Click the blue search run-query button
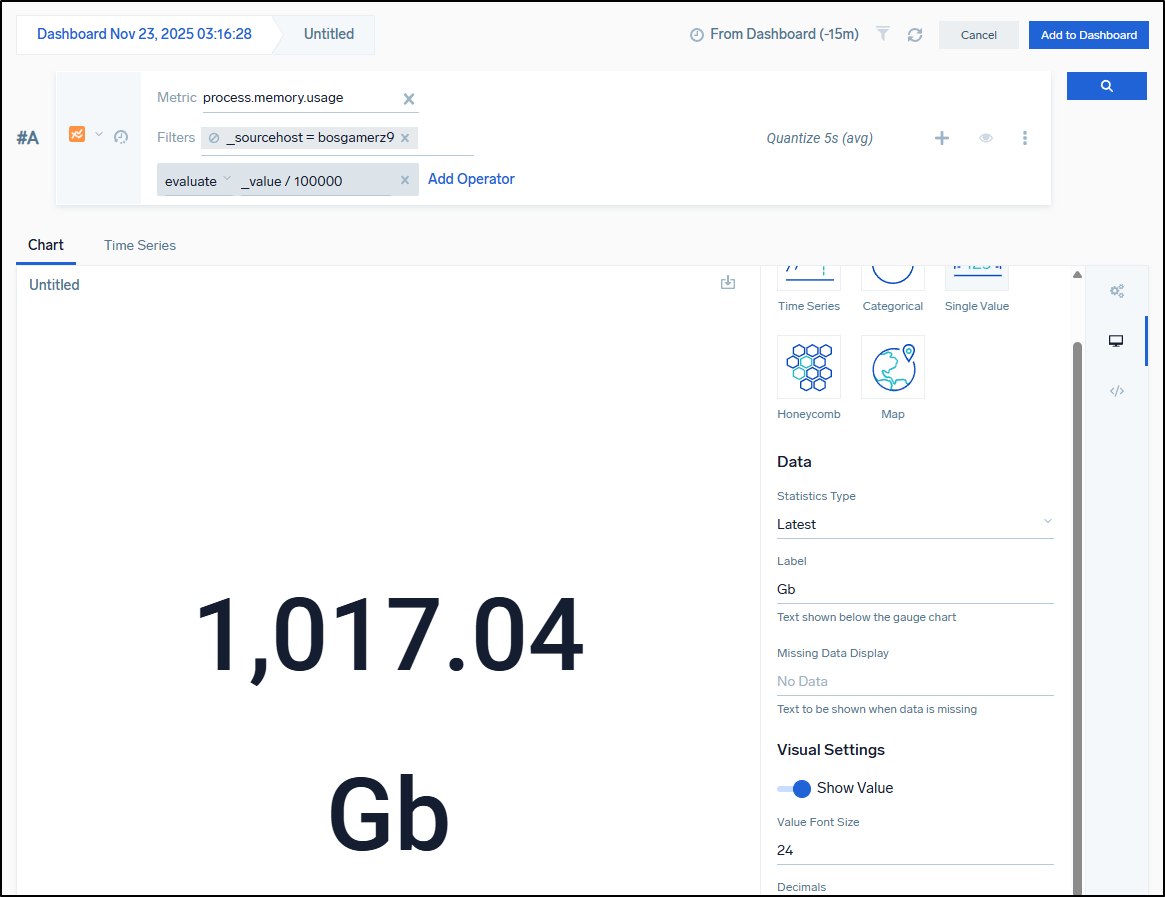This screenshot has height=897, width=1165. click(x=1106, y=86)
